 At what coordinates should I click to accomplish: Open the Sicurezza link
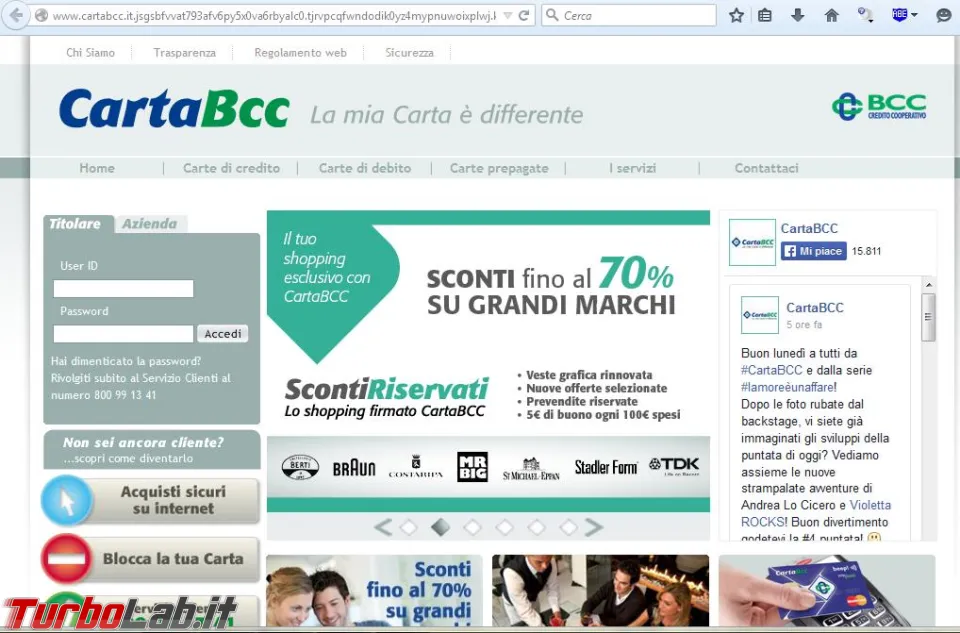(409, 53)
